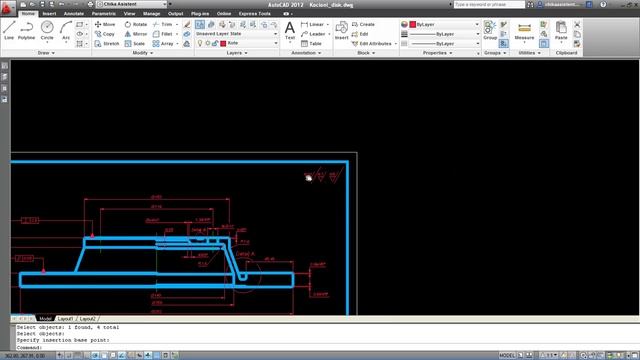Viewport: 640px width, 360px height.
Task: Toggle freeze sun icon for Kote layer
Action: 208,43
